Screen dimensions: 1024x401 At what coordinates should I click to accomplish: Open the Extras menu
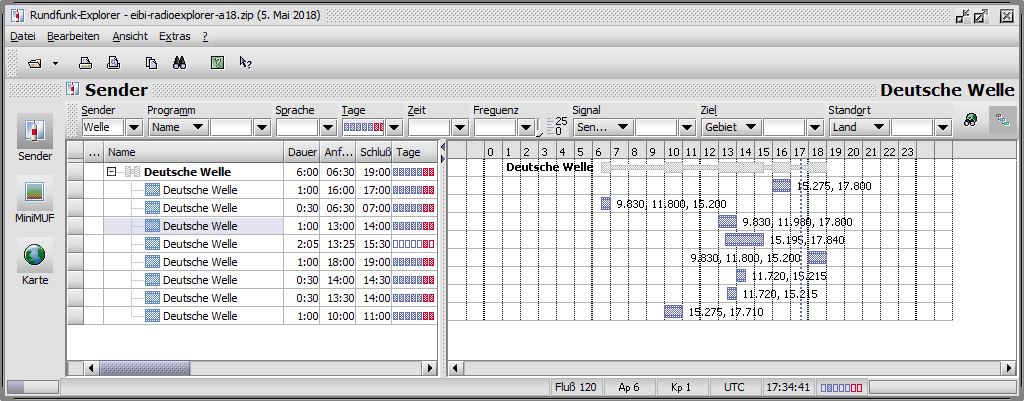coord(174,36)
